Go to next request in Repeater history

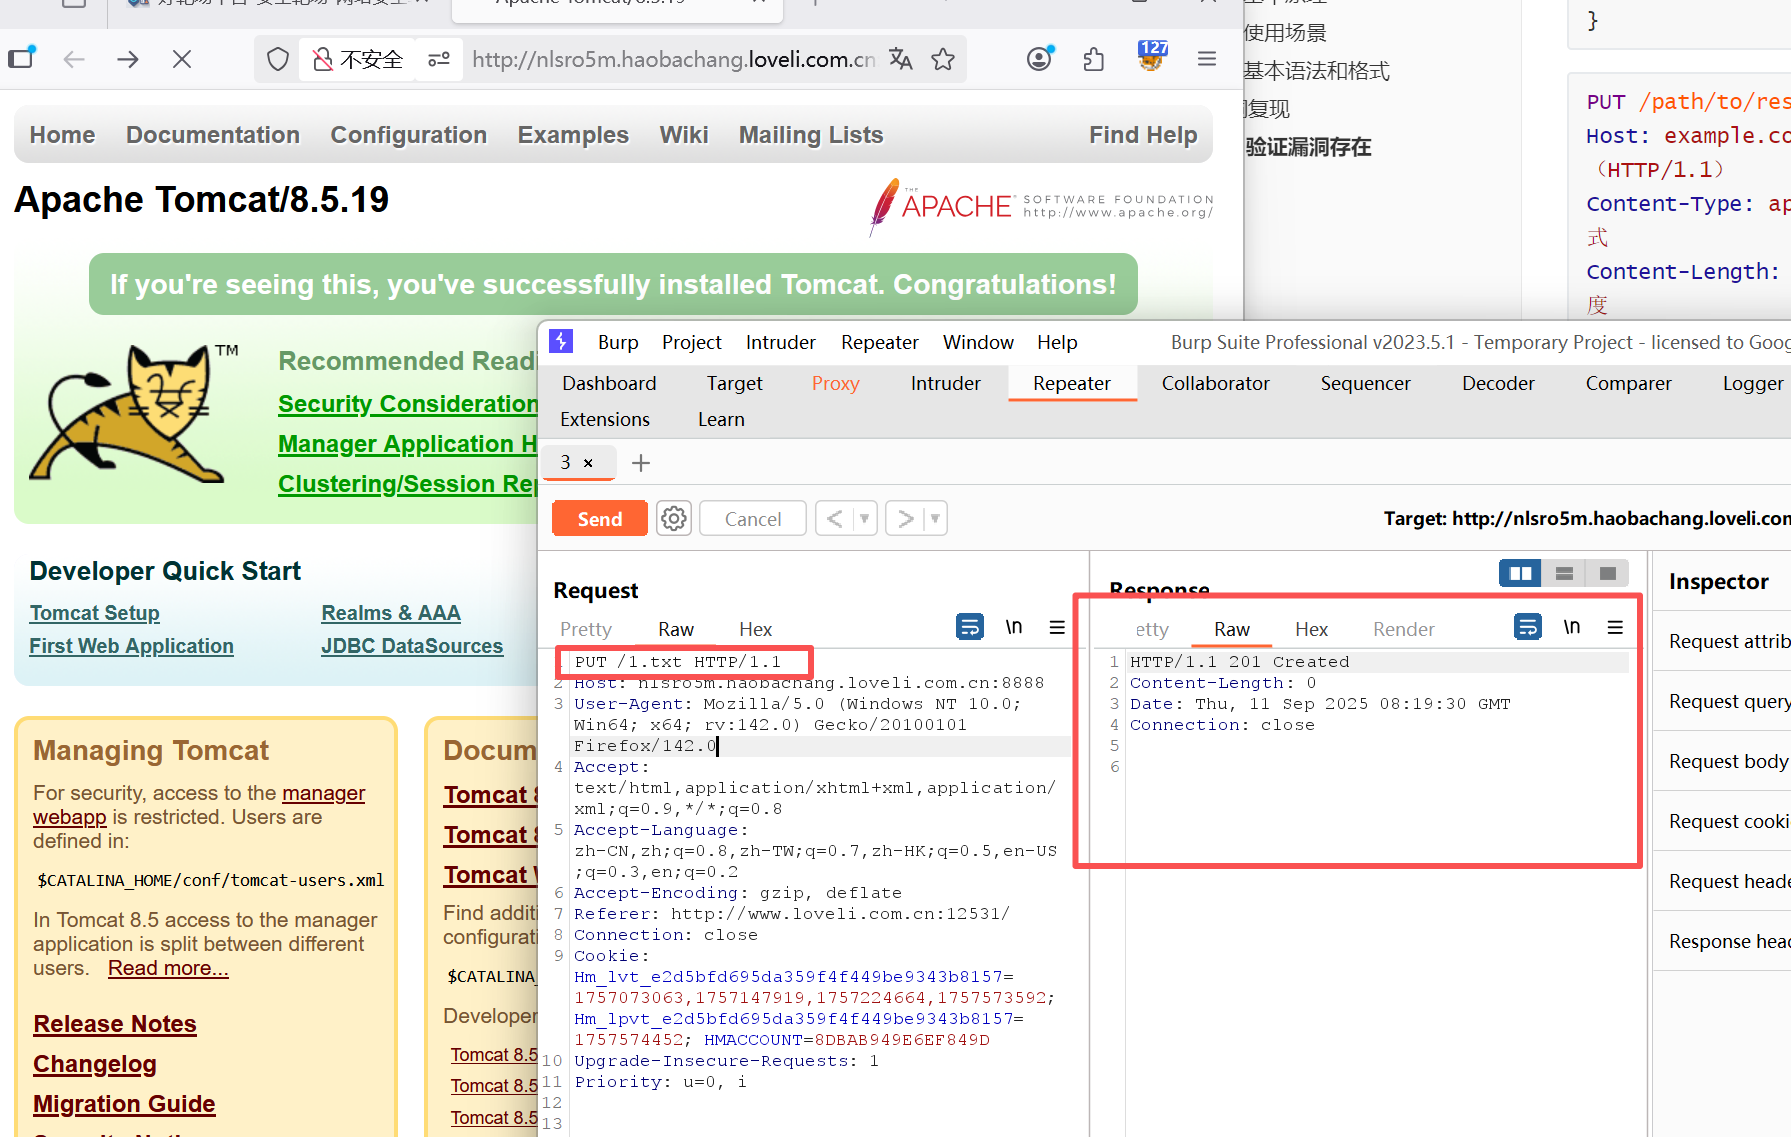[905, 518]
